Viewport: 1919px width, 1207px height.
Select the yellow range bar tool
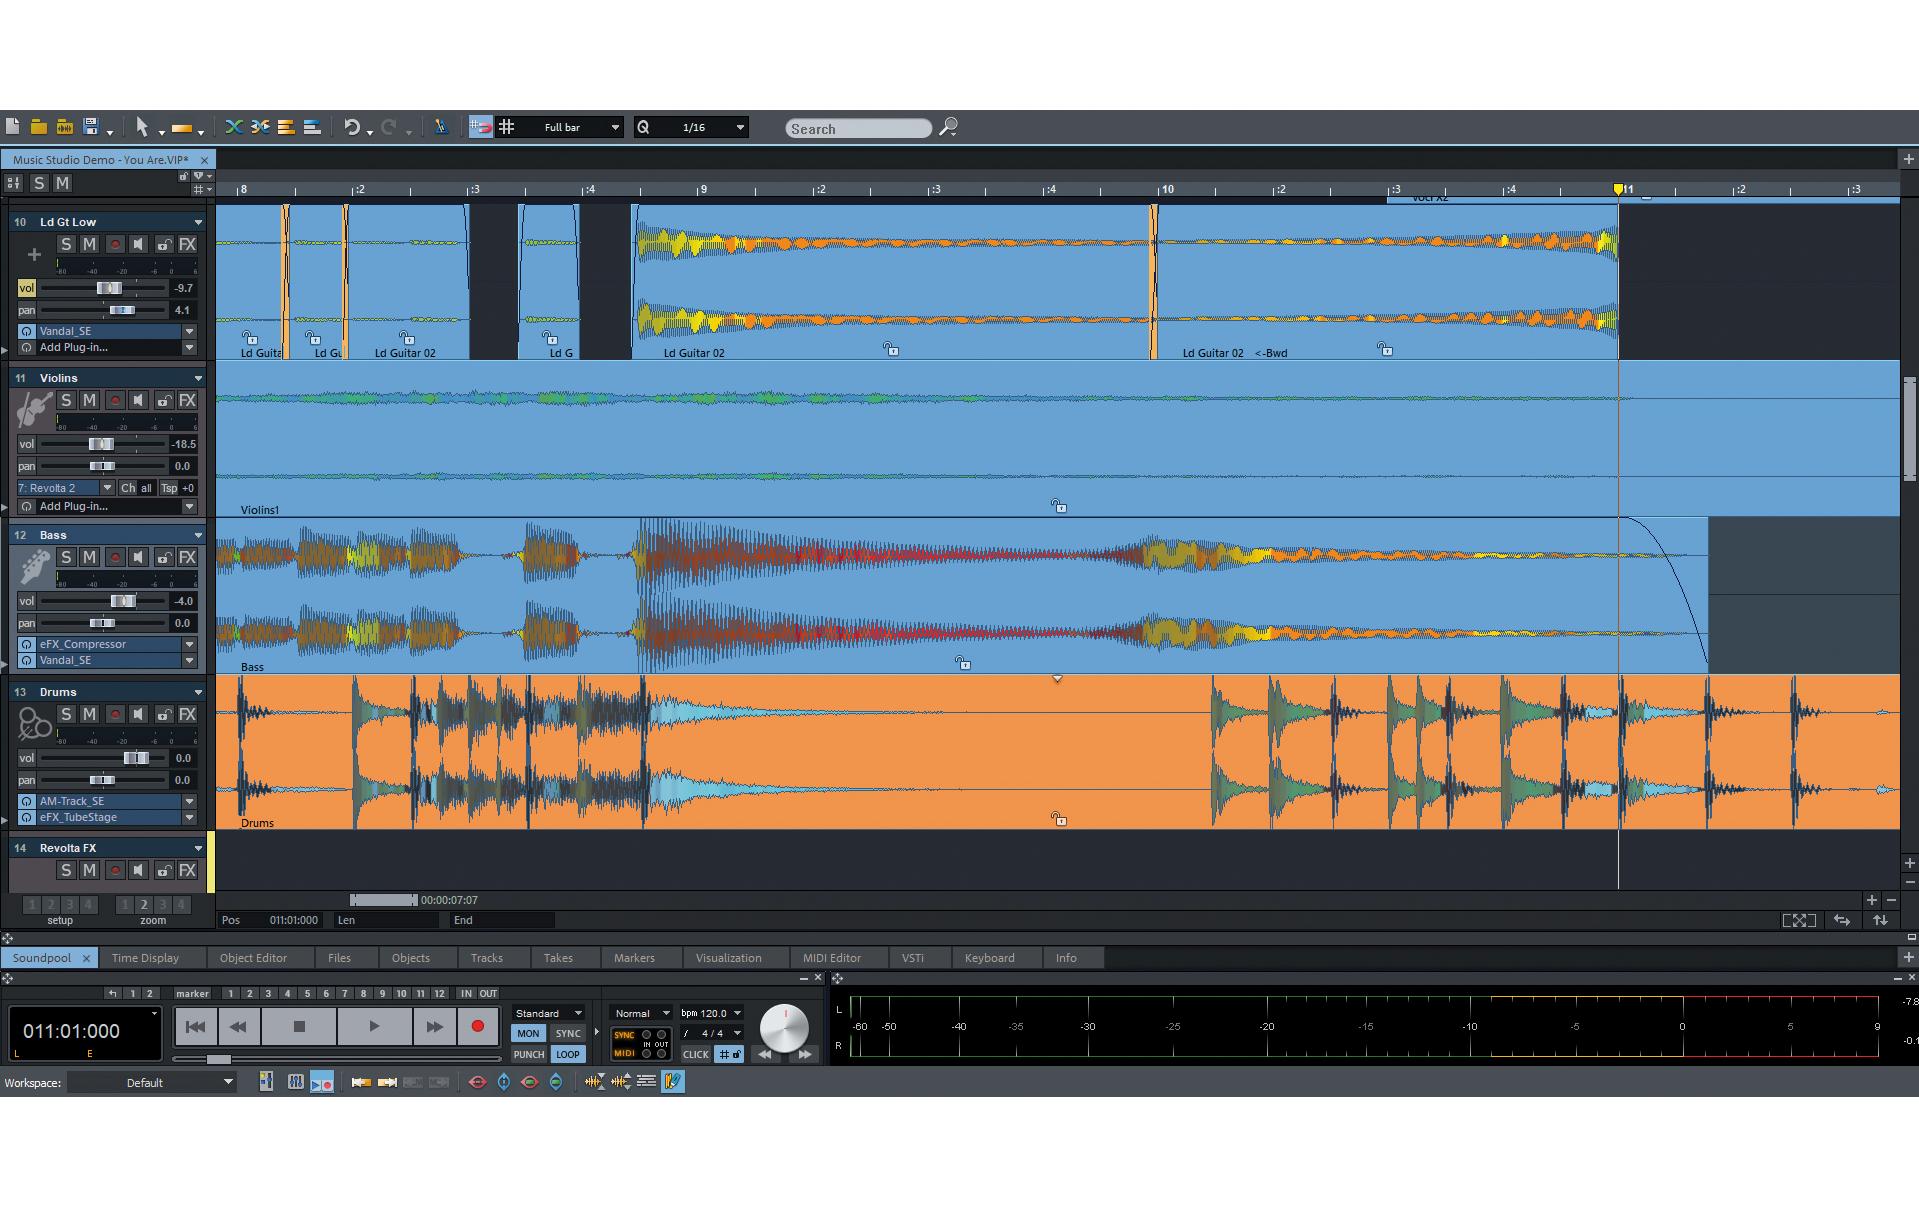coord(182,128)
